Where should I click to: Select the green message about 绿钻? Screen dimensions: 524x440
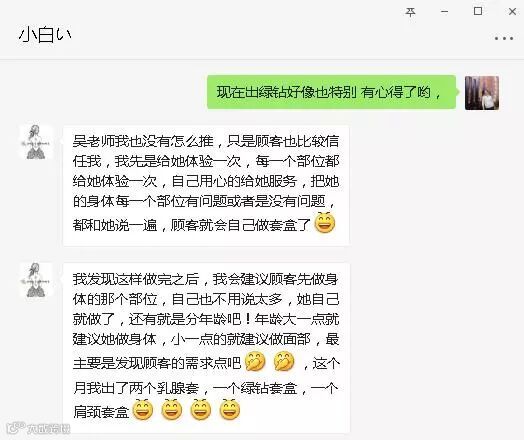332,92
